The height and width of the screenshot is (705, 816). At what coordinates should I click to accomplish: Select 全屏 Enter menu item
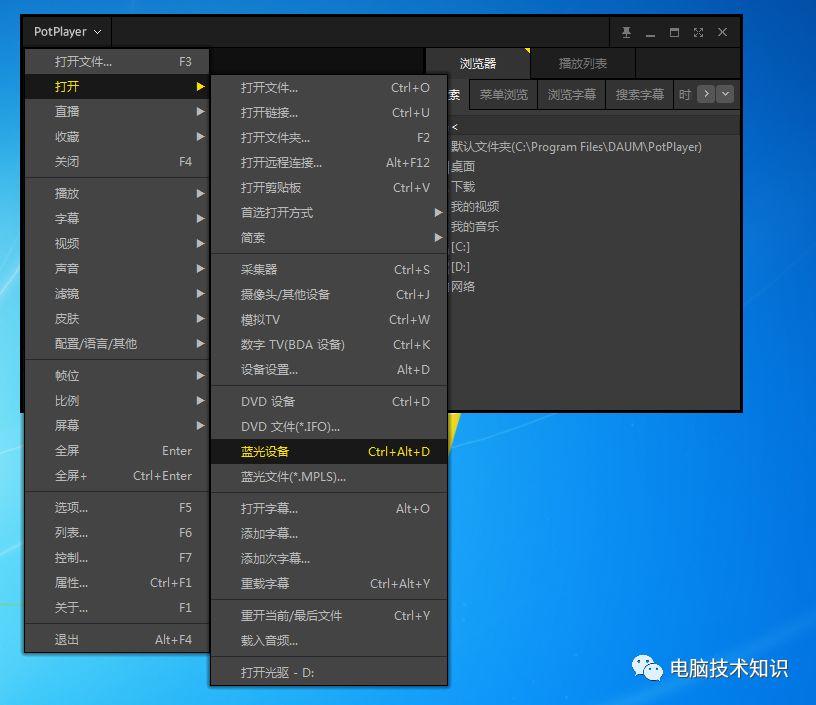pos(117,451)
